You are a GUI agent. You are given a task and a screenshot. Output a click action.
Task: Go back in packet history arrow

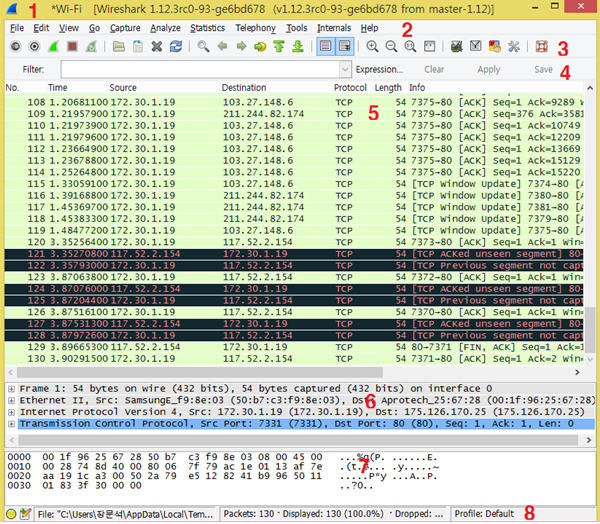pos(222,47)
